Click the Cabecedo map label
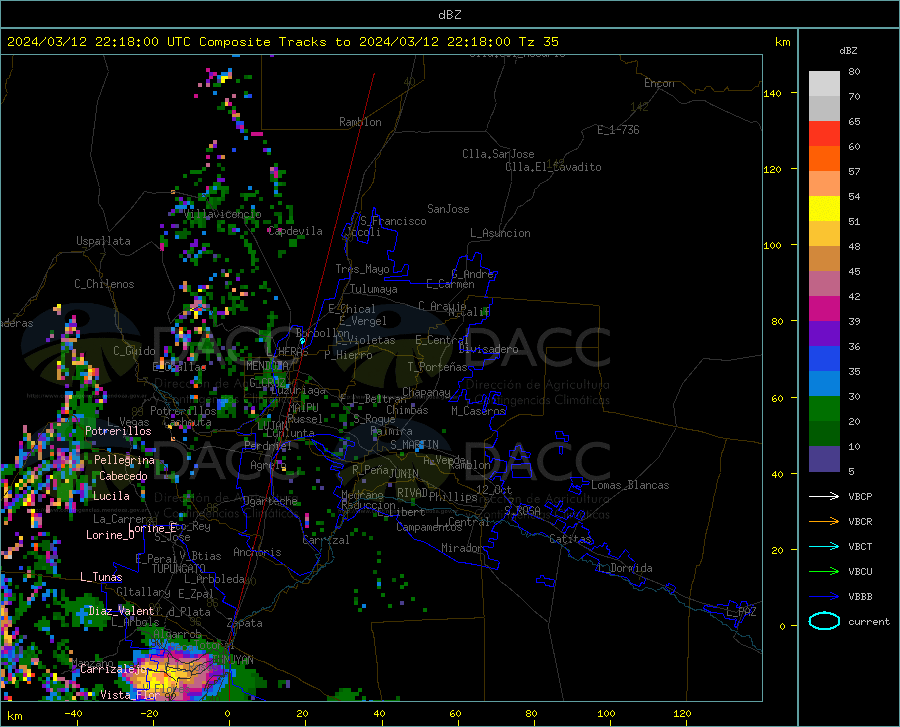Image resolution: width=900 pixels, height=727 pixels. click(123, 476)
